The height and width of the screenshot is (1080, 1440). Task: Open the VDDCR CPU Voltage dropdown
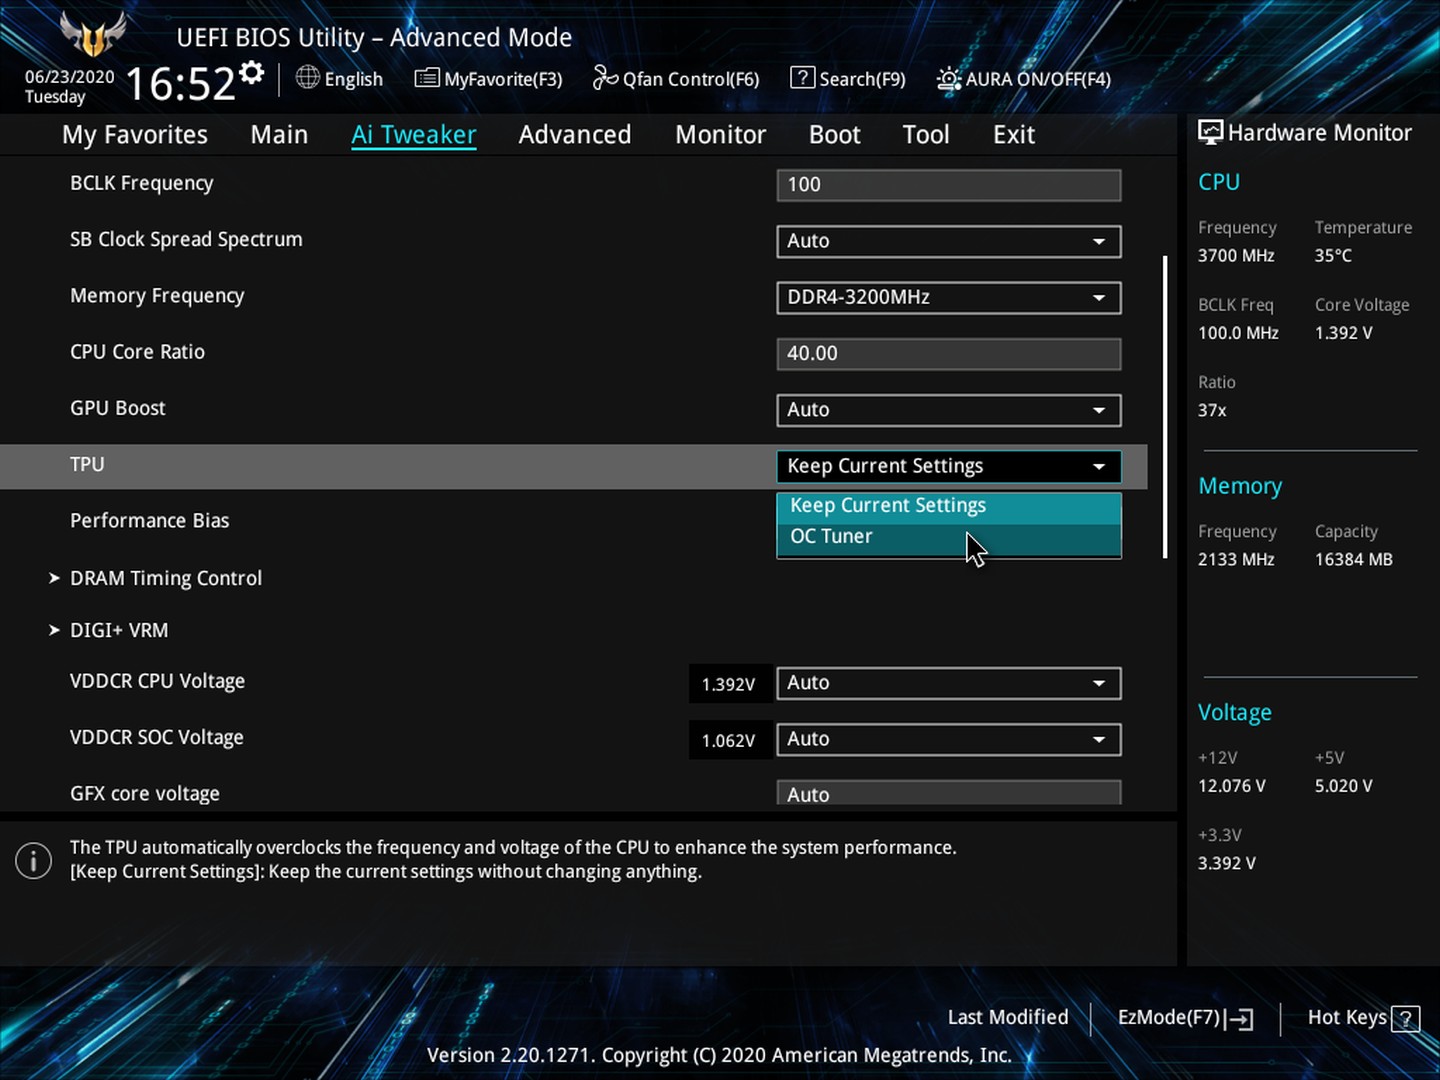pyautogui.click(x=949, y=683)
